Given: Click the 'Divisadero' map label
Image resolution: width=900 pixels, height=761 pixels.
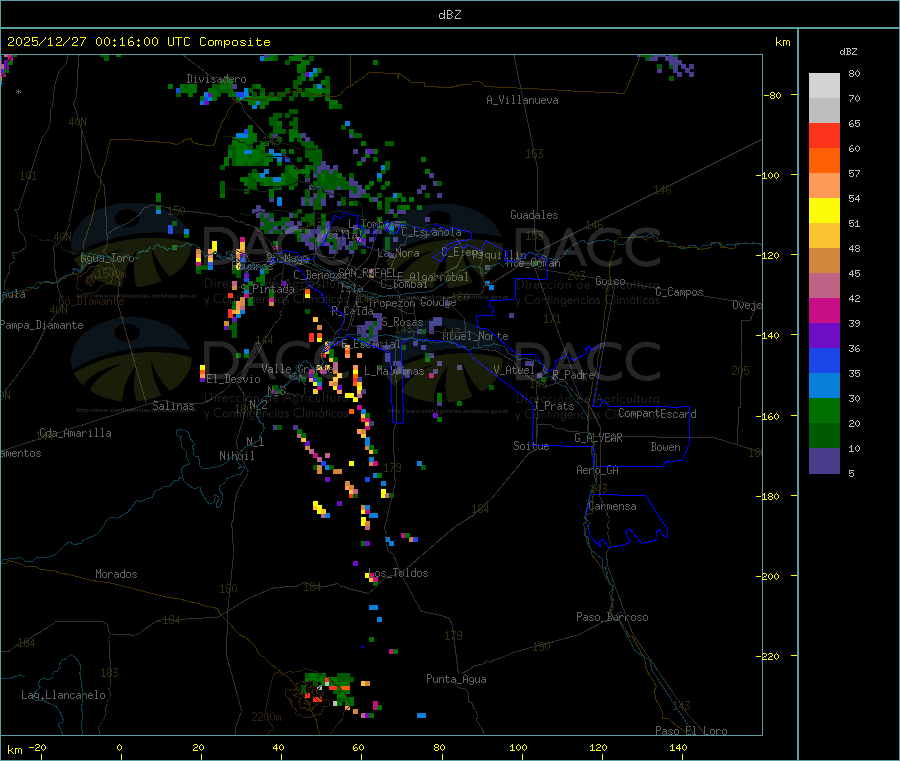Looking at the screenshot, I should point(216,79).
